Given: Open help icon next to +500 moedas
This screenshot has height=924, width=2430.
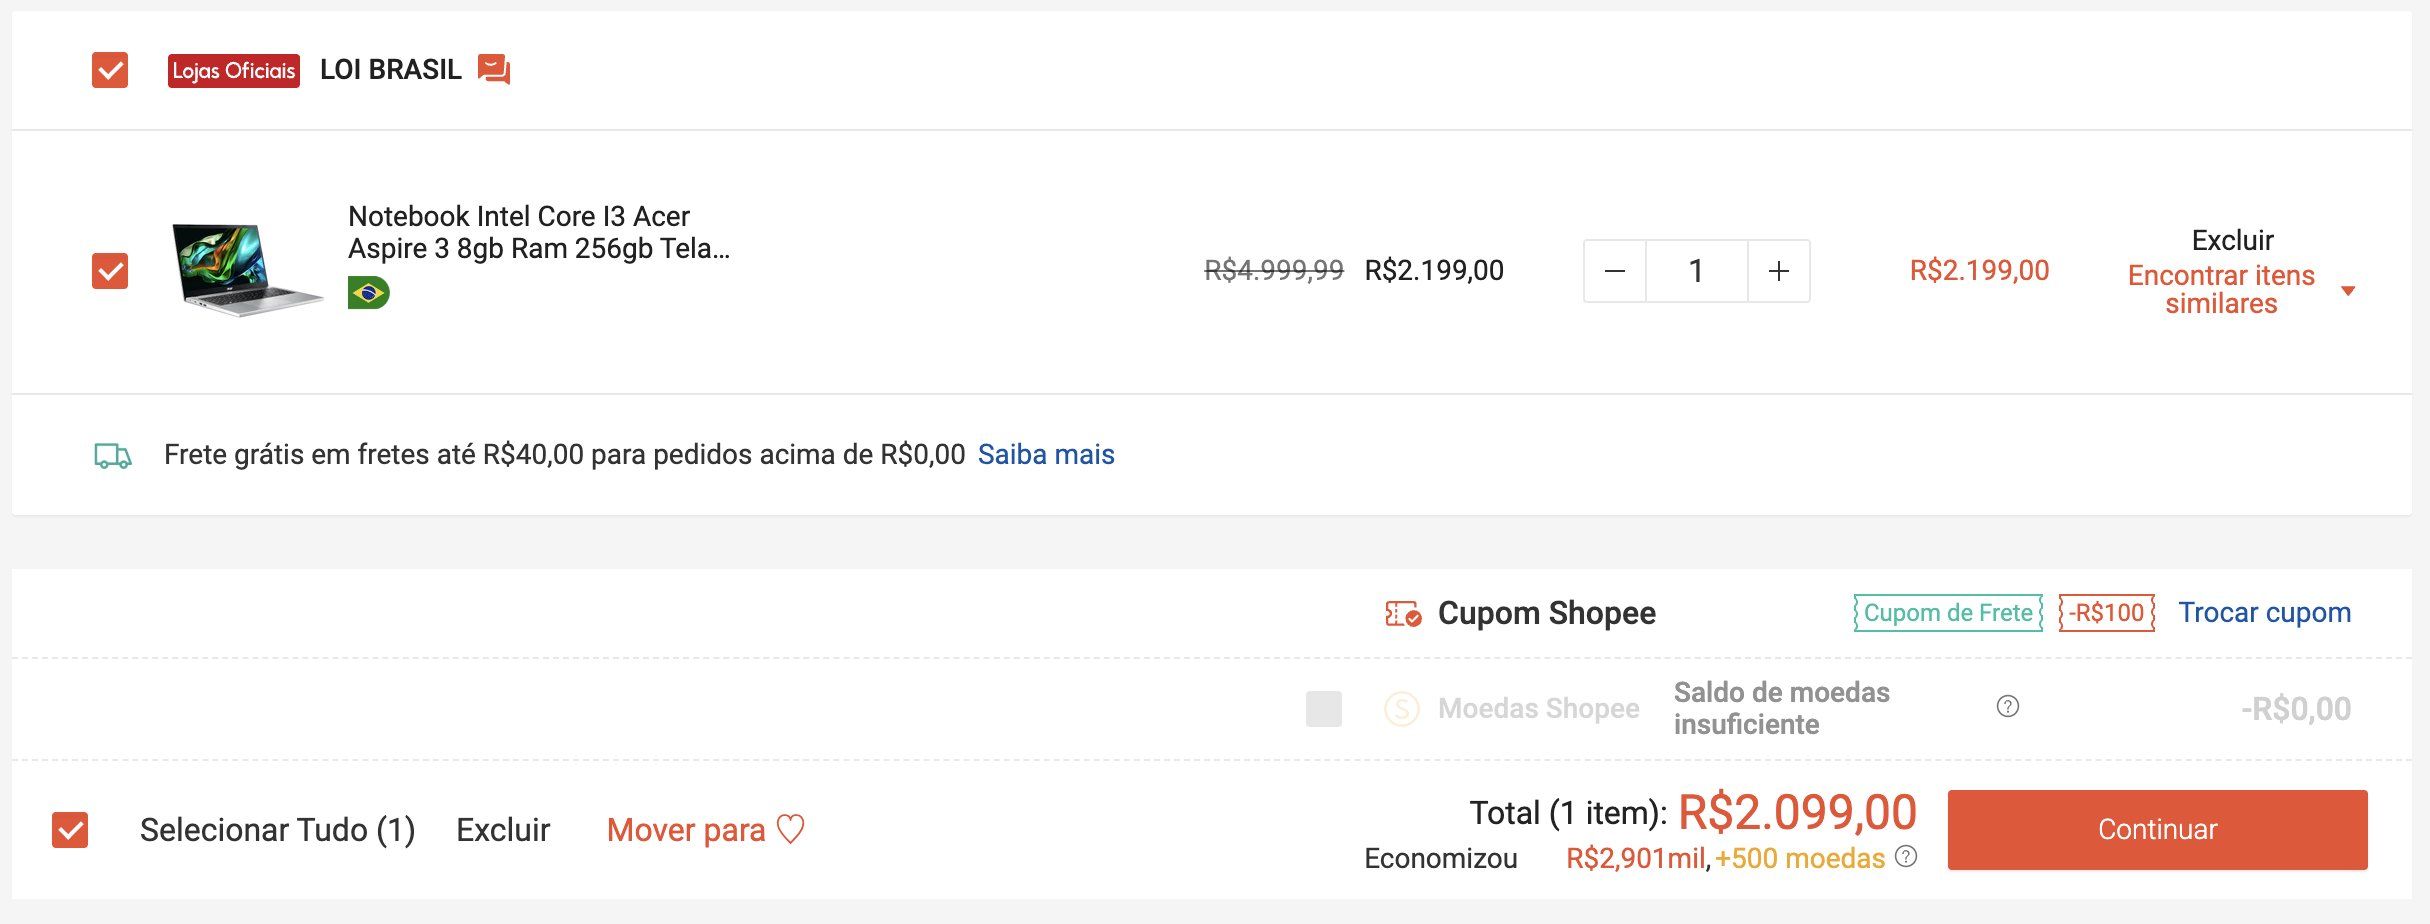Looking at the screenshot, I should (1906, 857).
